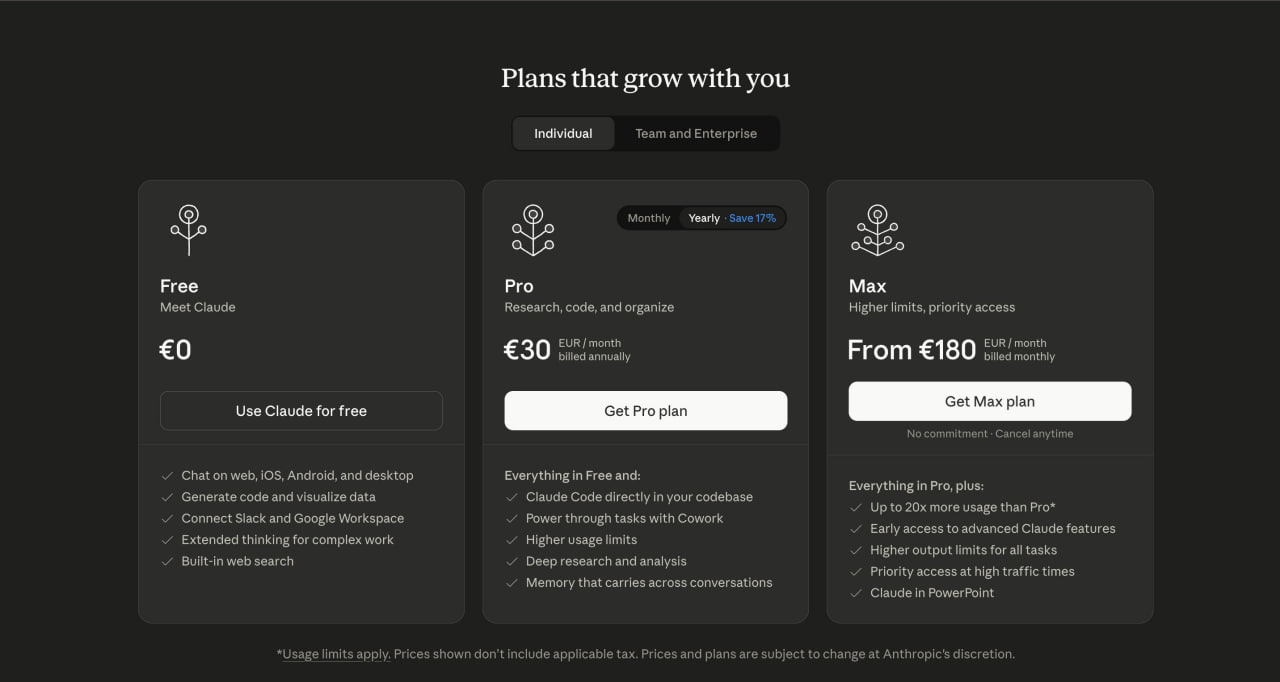Click the Get Max plan button
The height and width of the screenshot is (682, 1280).
coord(989,401)
